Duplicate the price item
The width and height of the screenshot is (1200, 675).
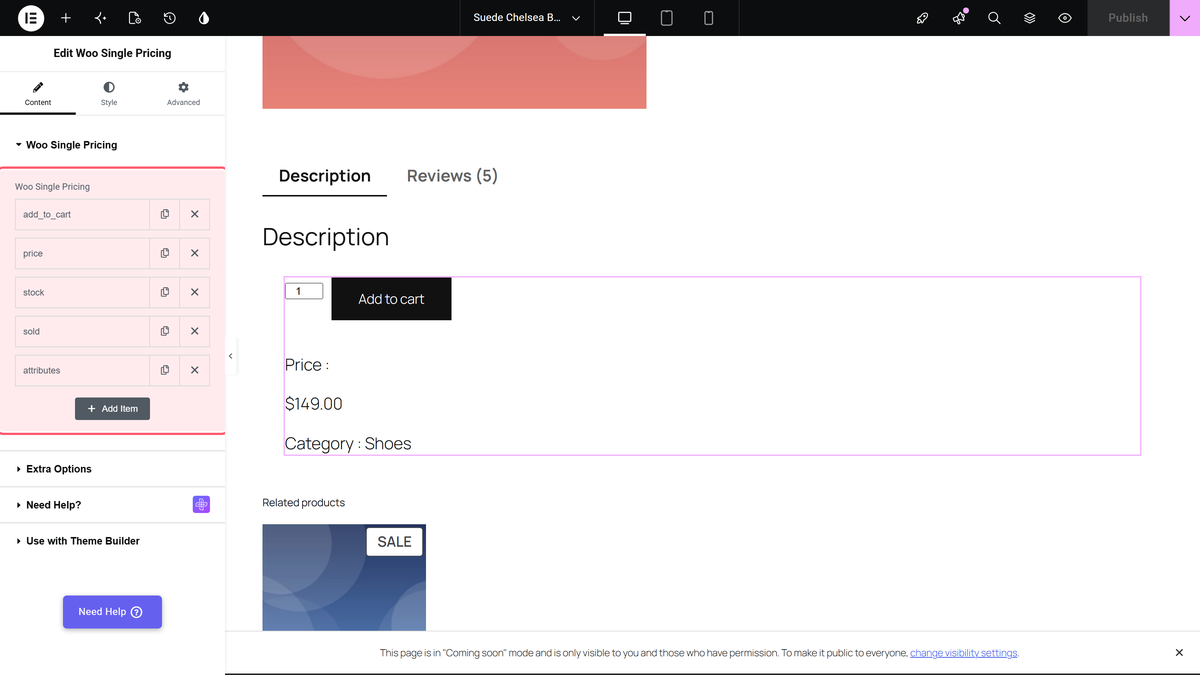tap(165, 253)
